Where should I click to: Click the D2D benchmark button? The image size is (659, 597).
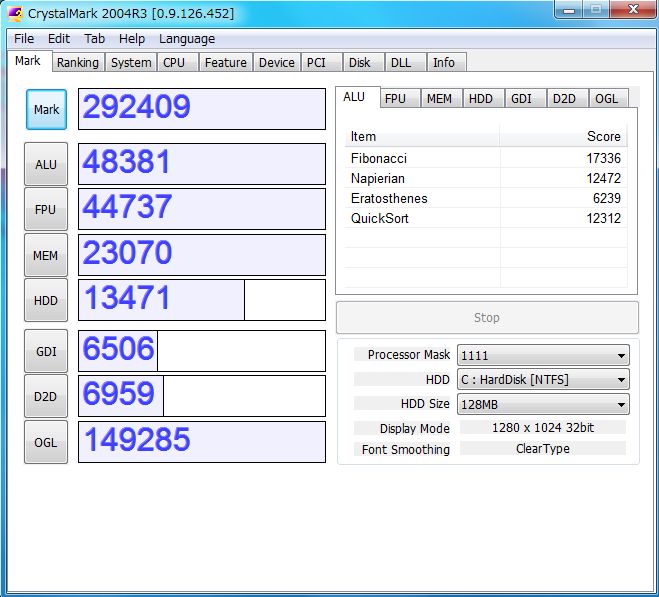pyautogui.click(x=46, y=396)
